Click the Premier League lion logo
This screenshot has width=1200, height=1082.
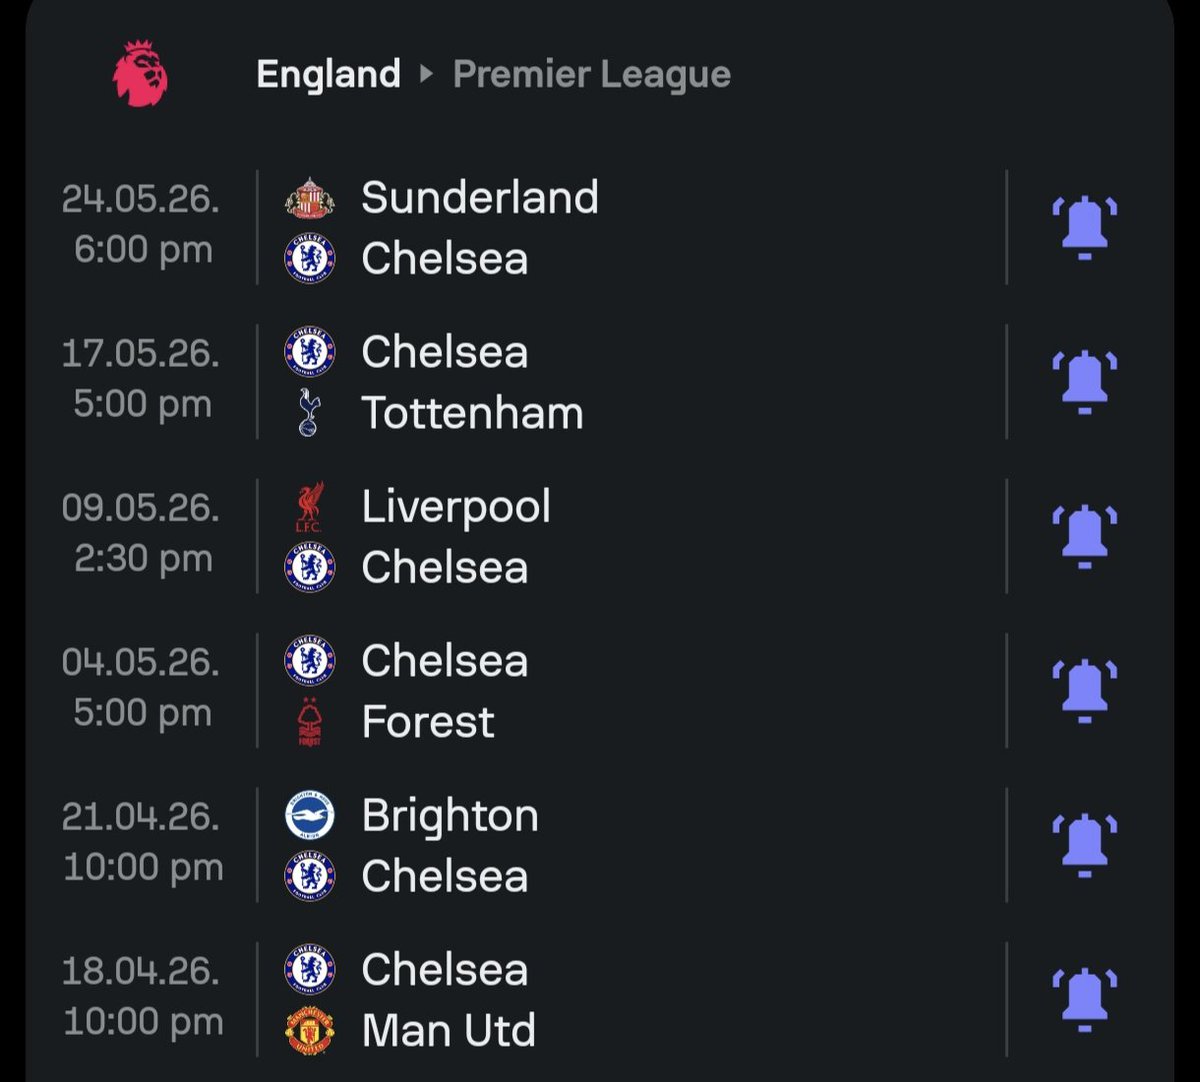tap(140, 74)
